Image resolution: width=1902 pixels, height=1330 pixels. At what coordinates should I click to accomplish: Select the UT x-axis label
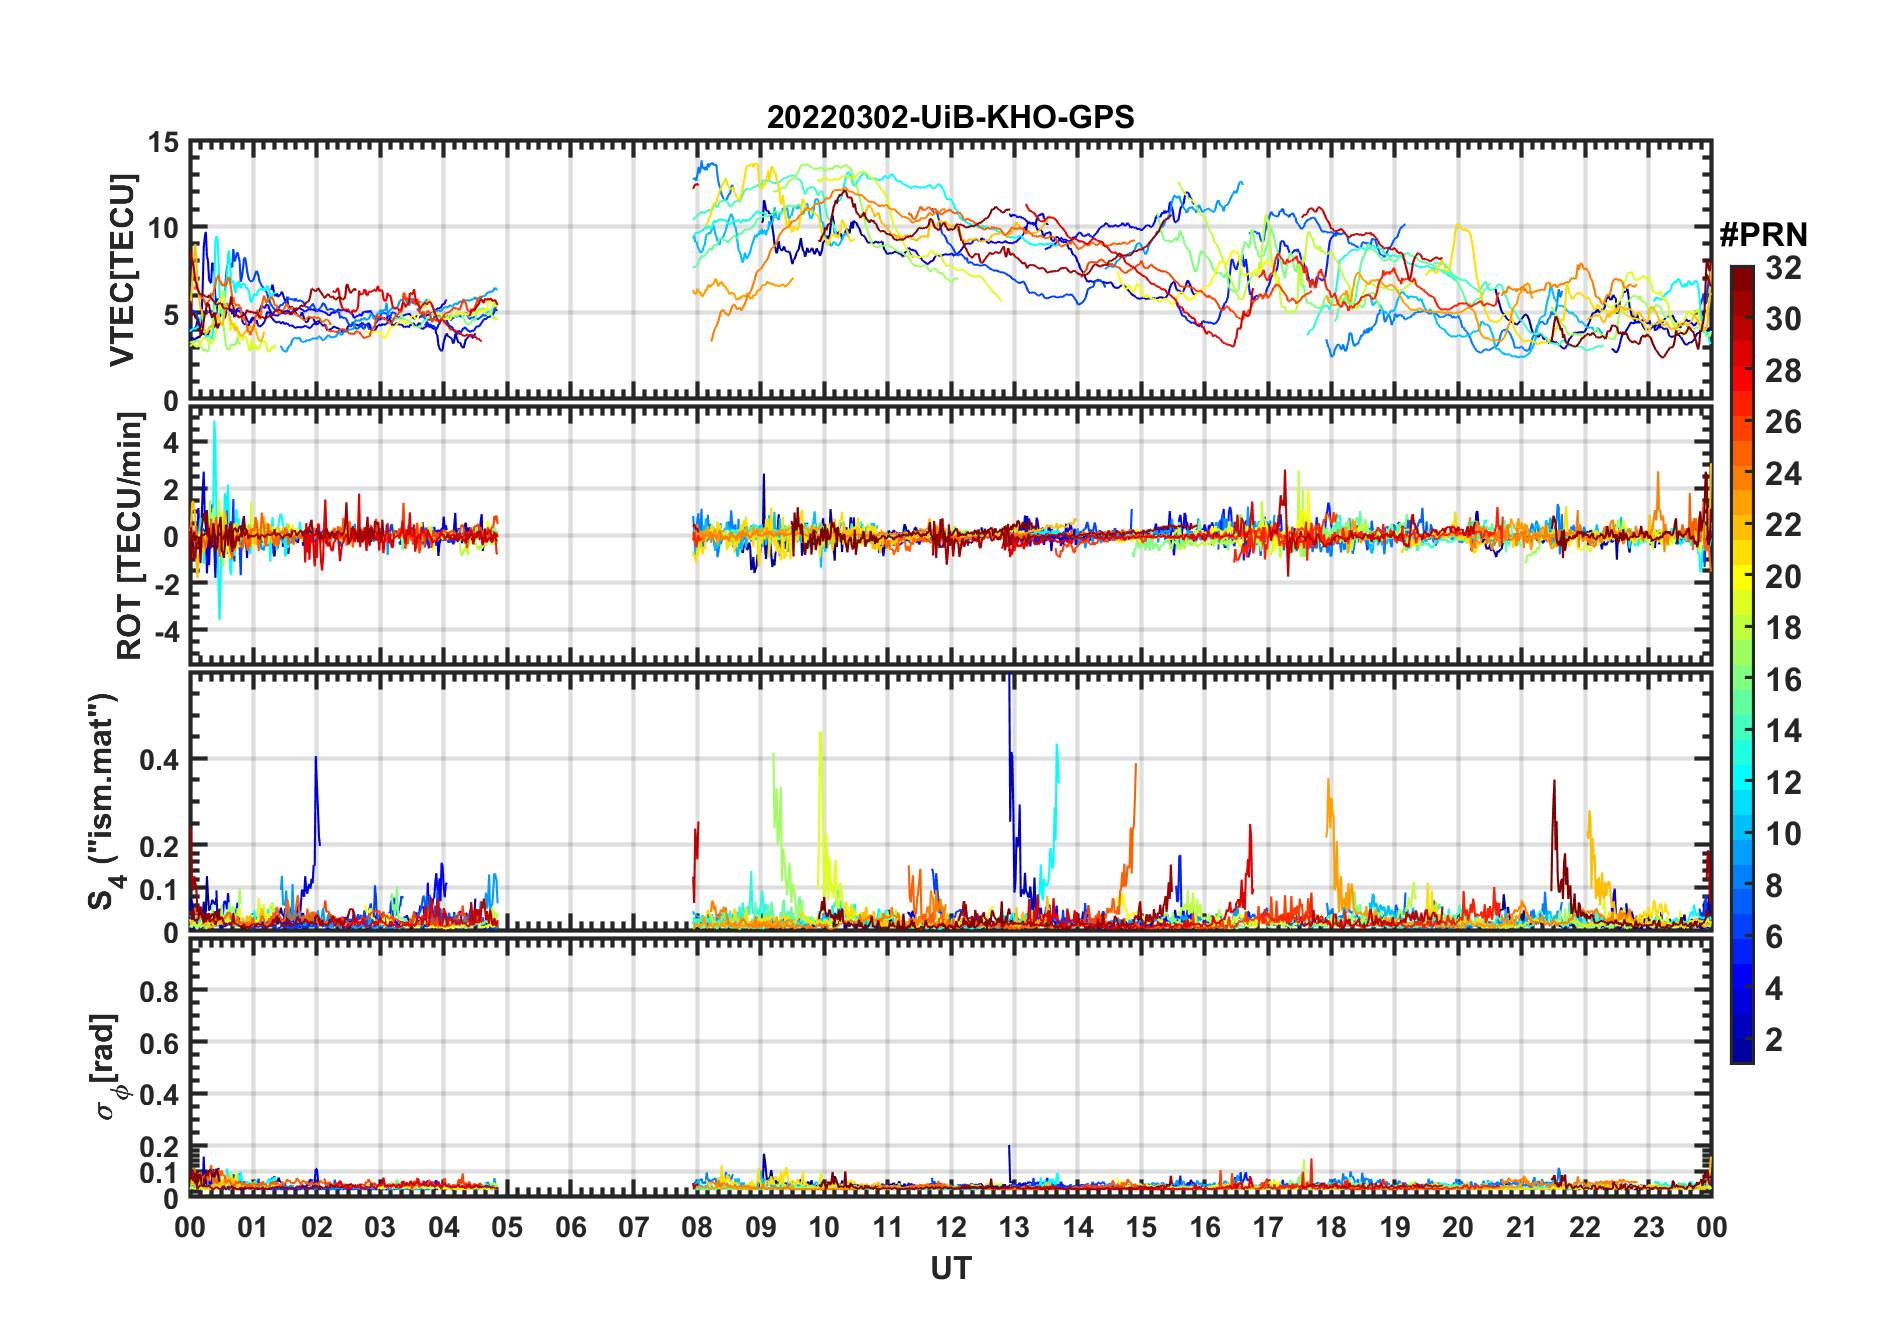point(950,1268)
